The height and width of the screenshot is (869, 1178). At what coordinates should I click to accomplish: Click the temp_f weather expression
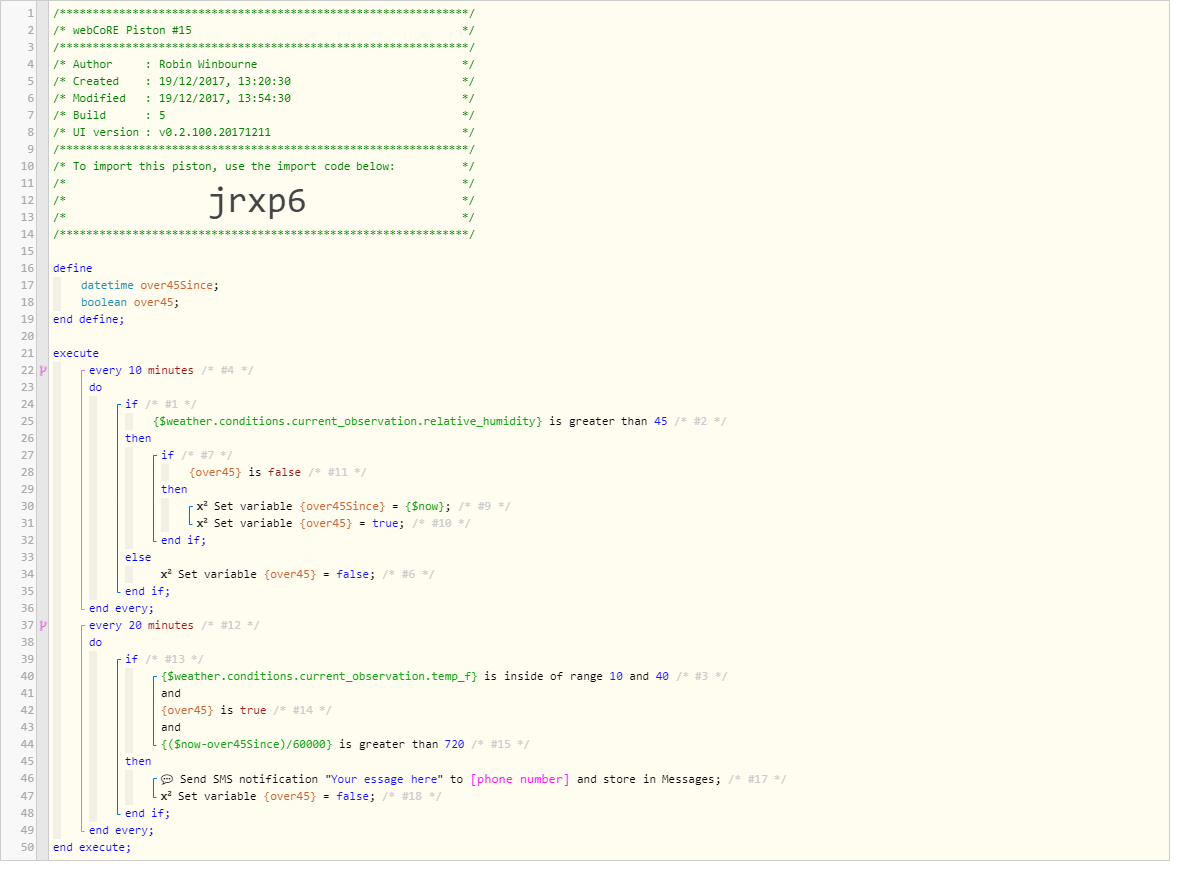319,676
